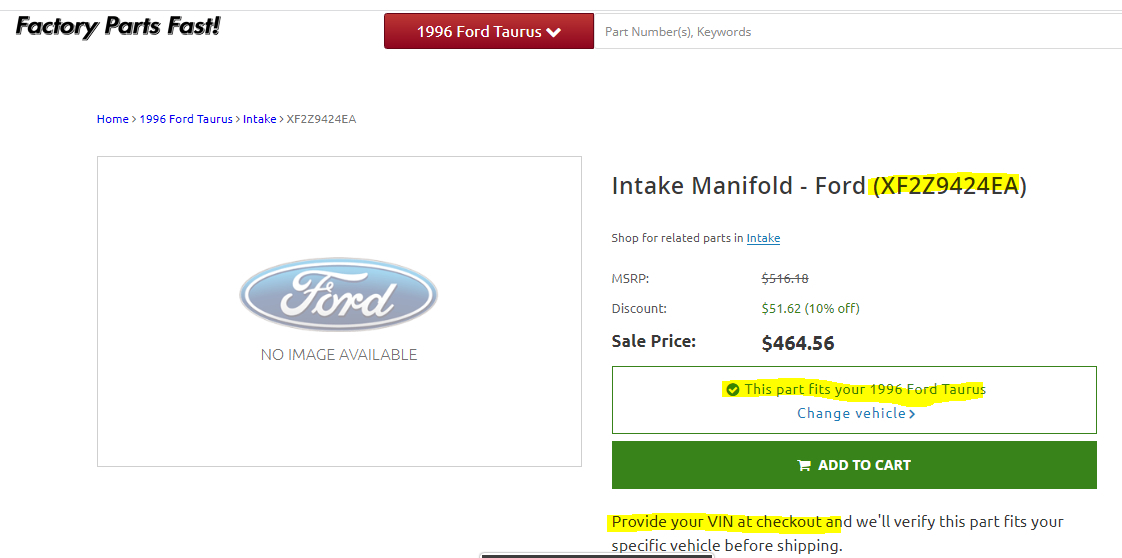Click the $464.56 sale price

pos(797,343)
